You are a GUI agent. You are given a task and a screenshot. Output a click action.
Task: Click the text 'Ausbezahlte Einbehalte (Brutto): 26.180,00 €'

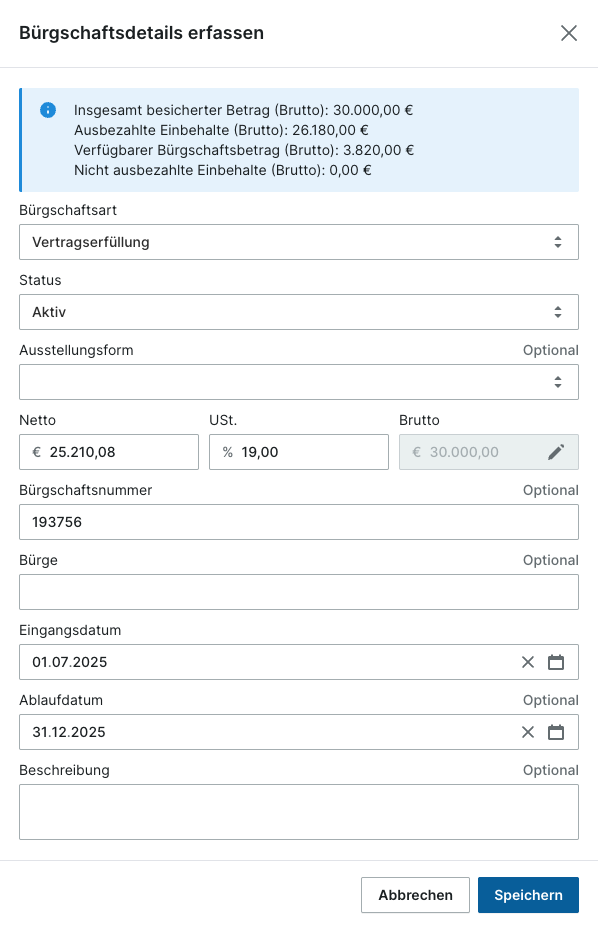(x=221, y=130)
